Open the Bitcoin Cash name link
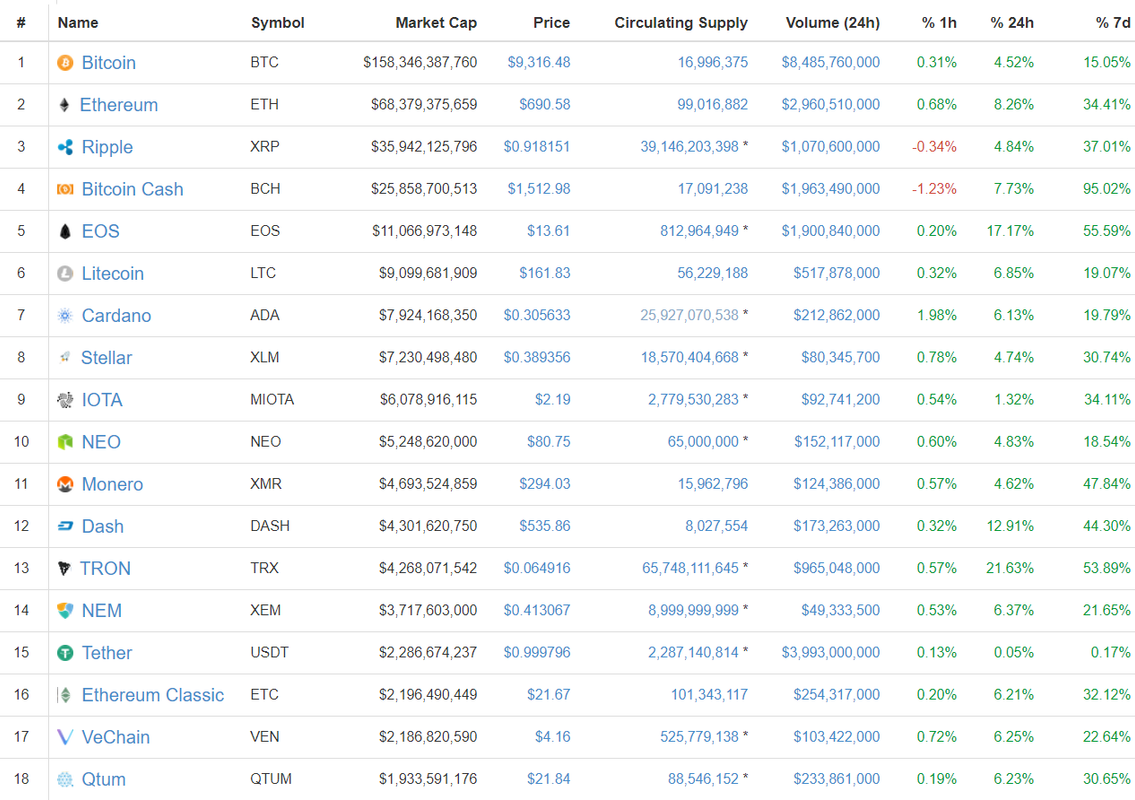This screenshot has height=800, width=1135. (x=132, y=189)
